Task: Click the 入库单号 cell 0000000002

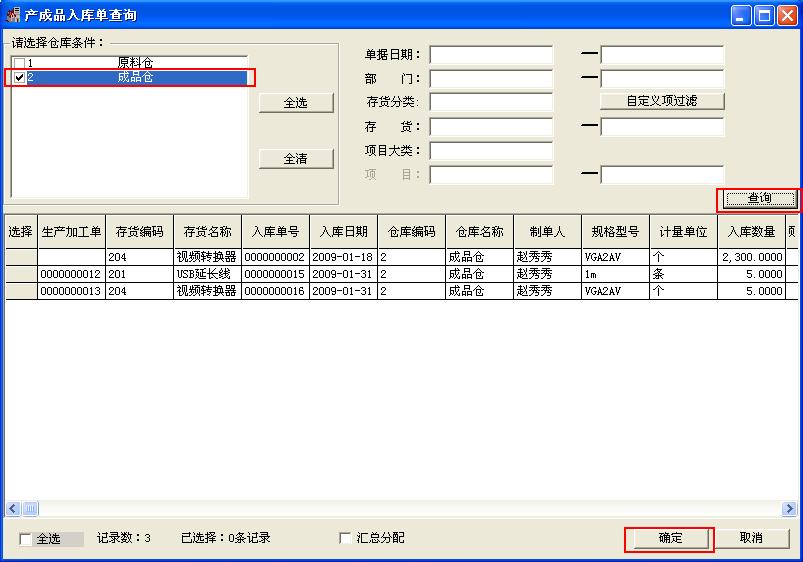Action: point(276,257)
